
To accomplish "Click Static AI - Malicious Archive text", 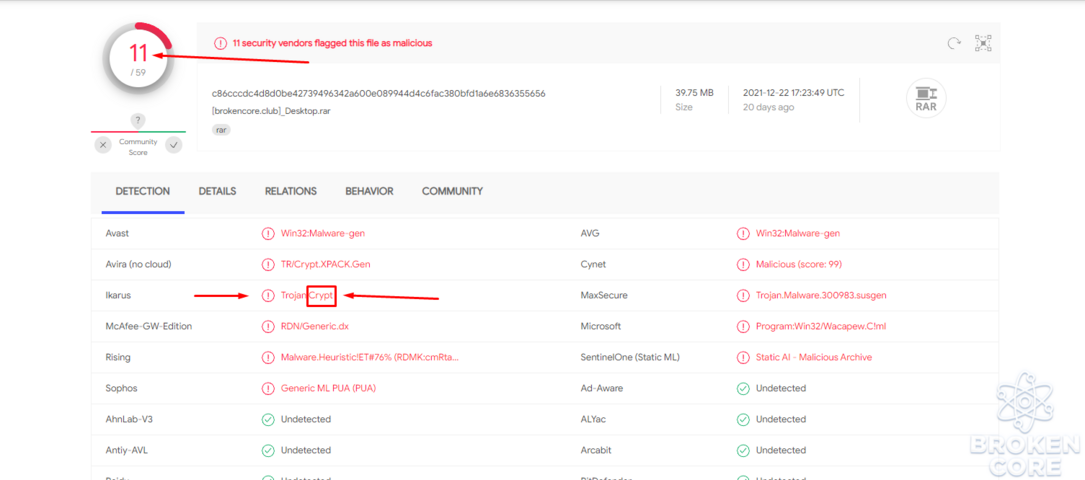I will [x=814, y=358].
